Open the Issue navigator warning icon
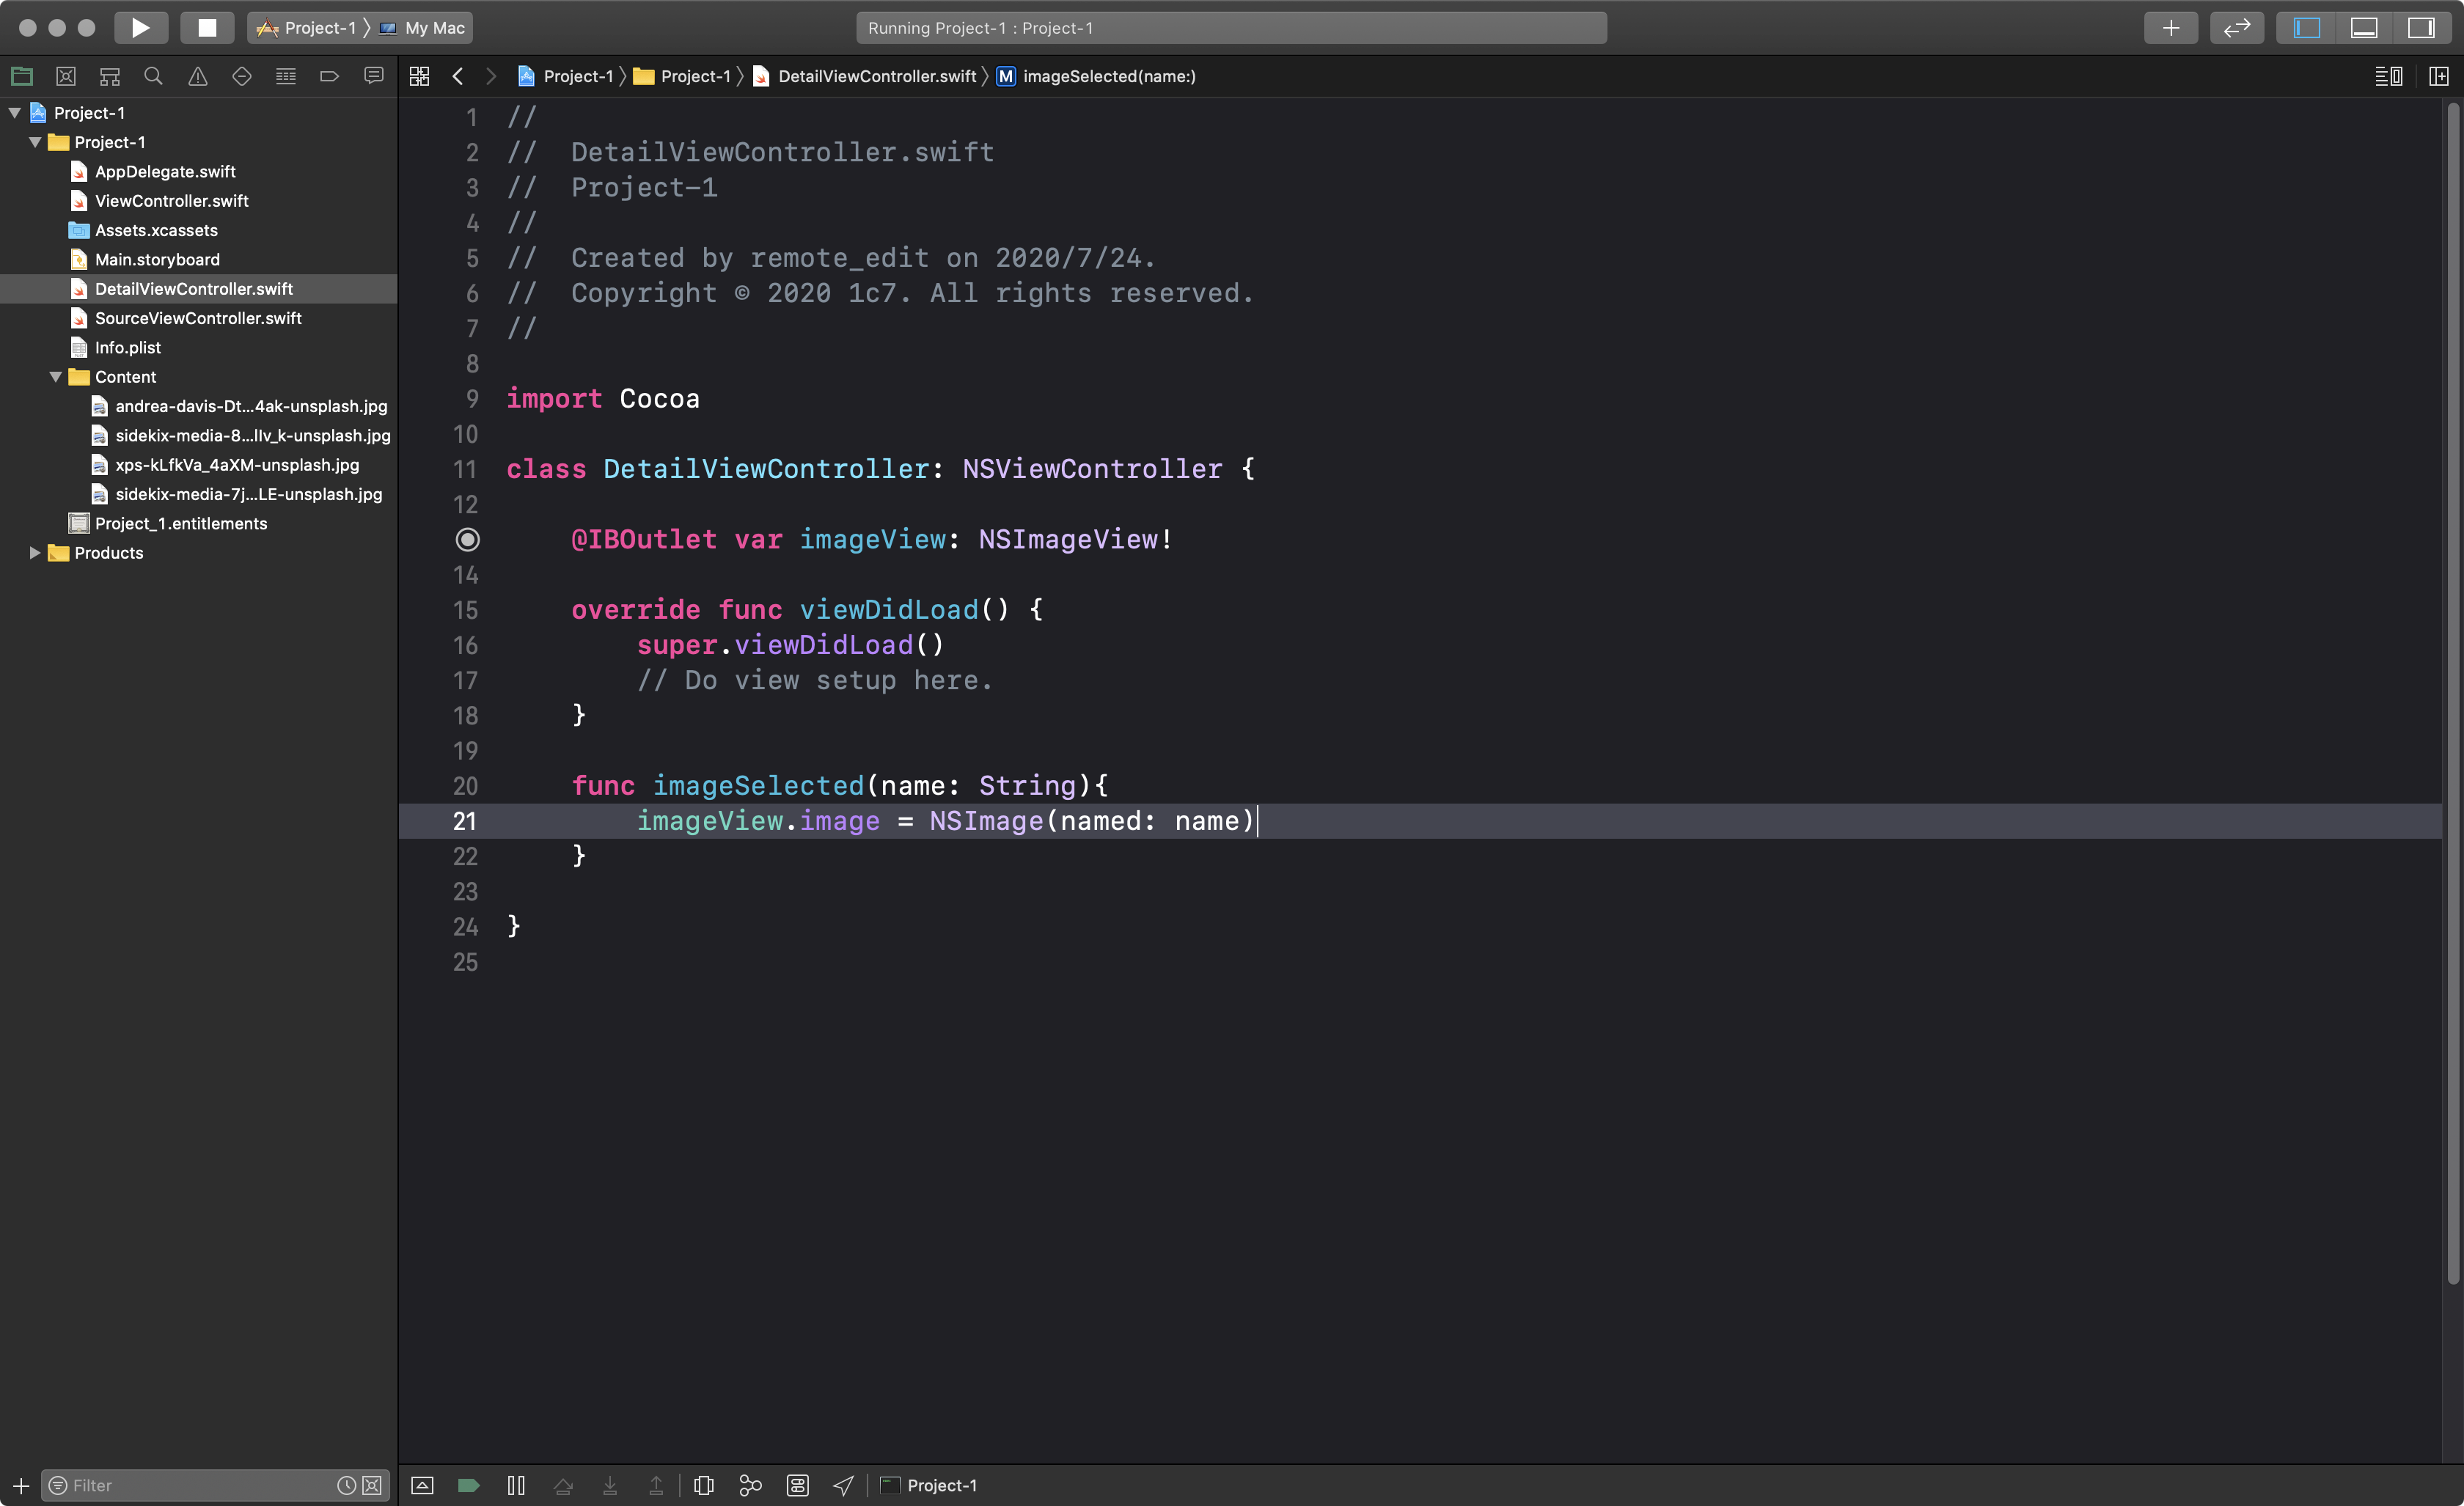Viewport: 2464px width, 1506px height. pos(198,76)
